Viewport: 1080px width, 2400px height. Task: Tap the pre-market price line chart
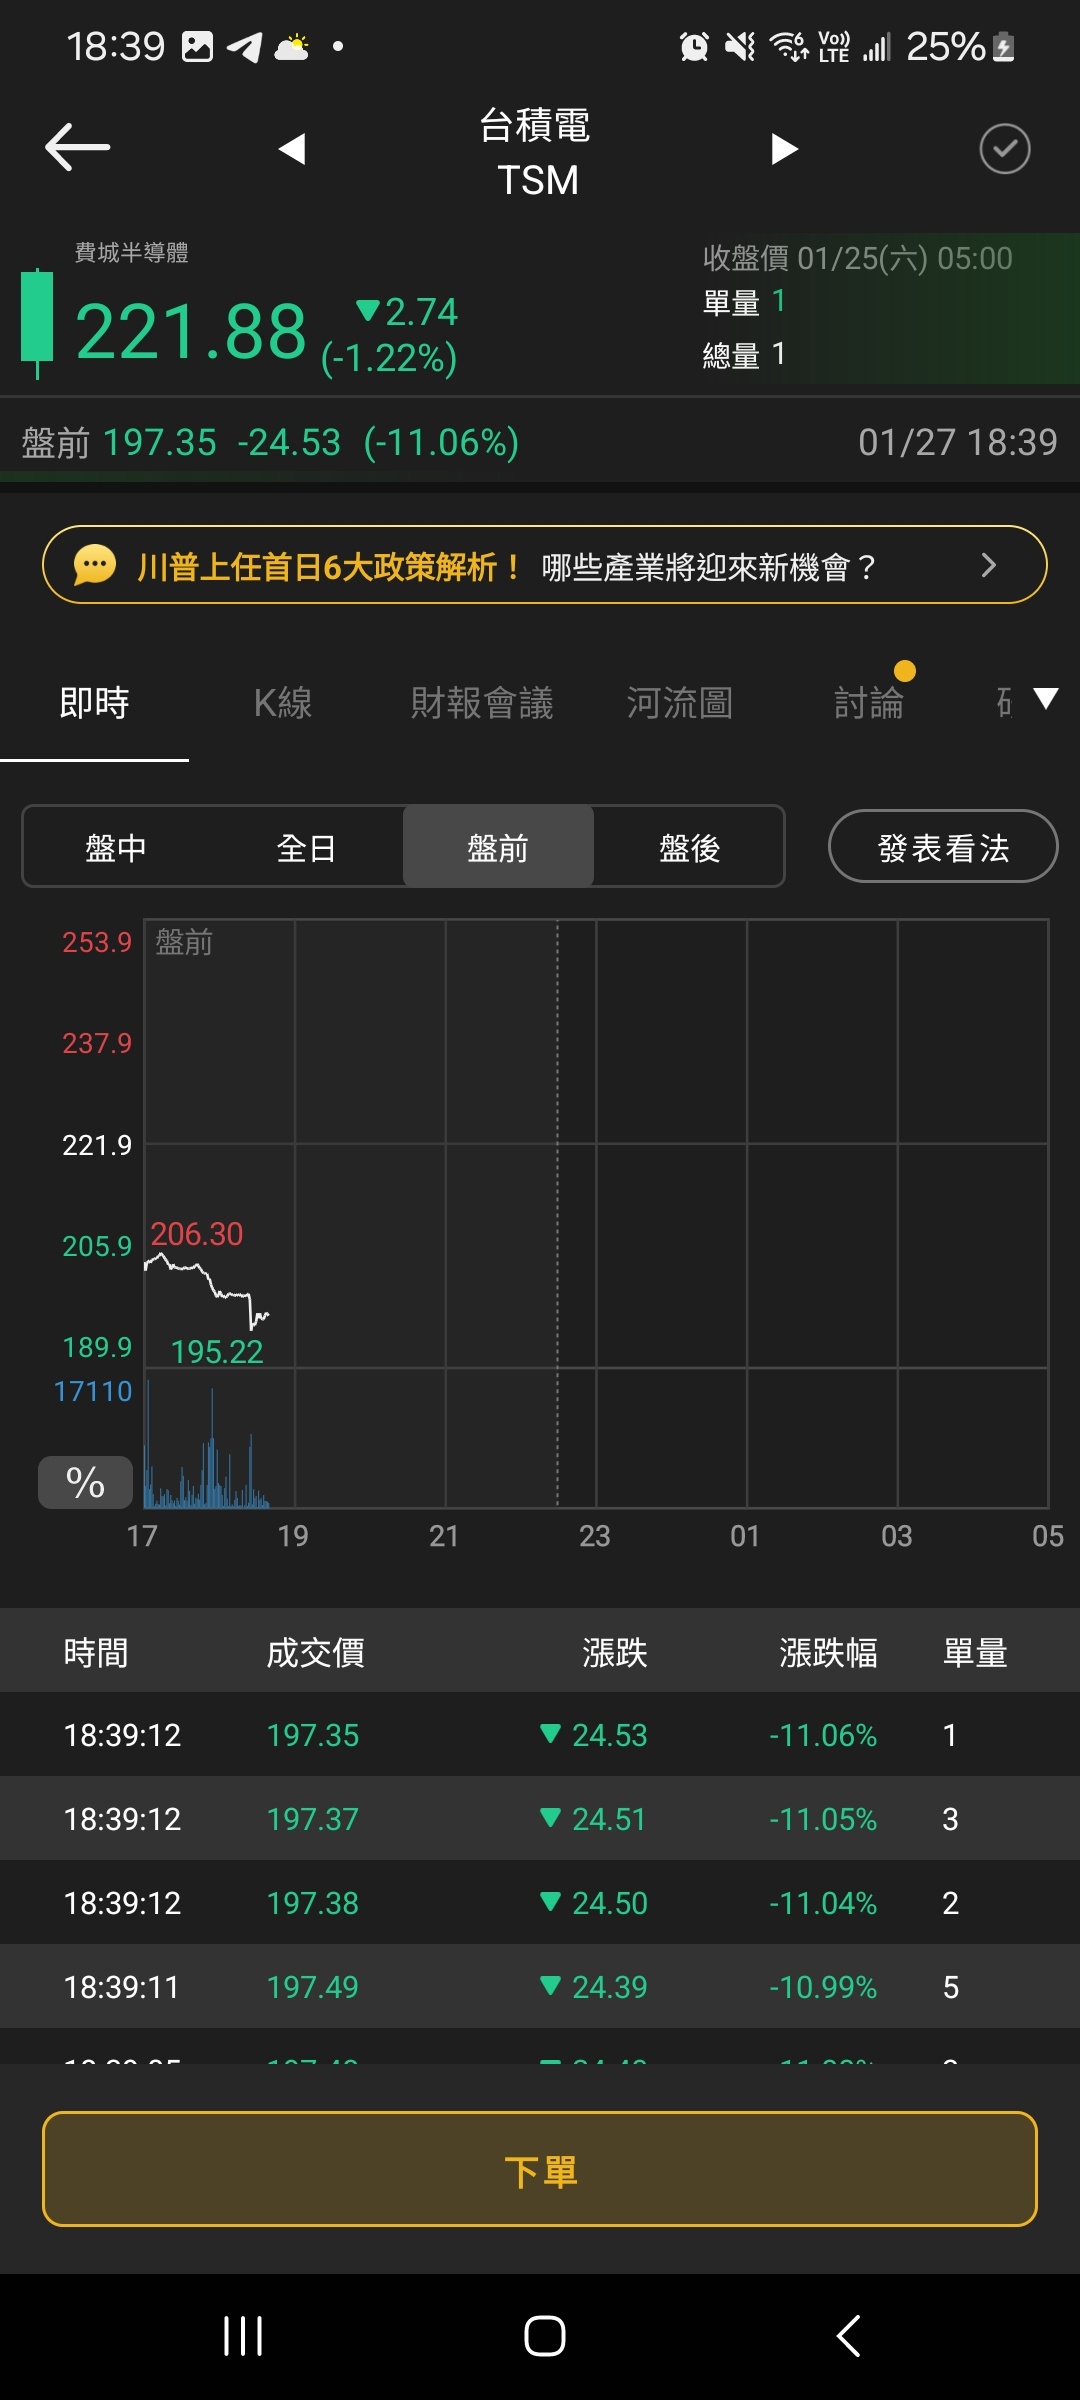(x=207, y=1290)
